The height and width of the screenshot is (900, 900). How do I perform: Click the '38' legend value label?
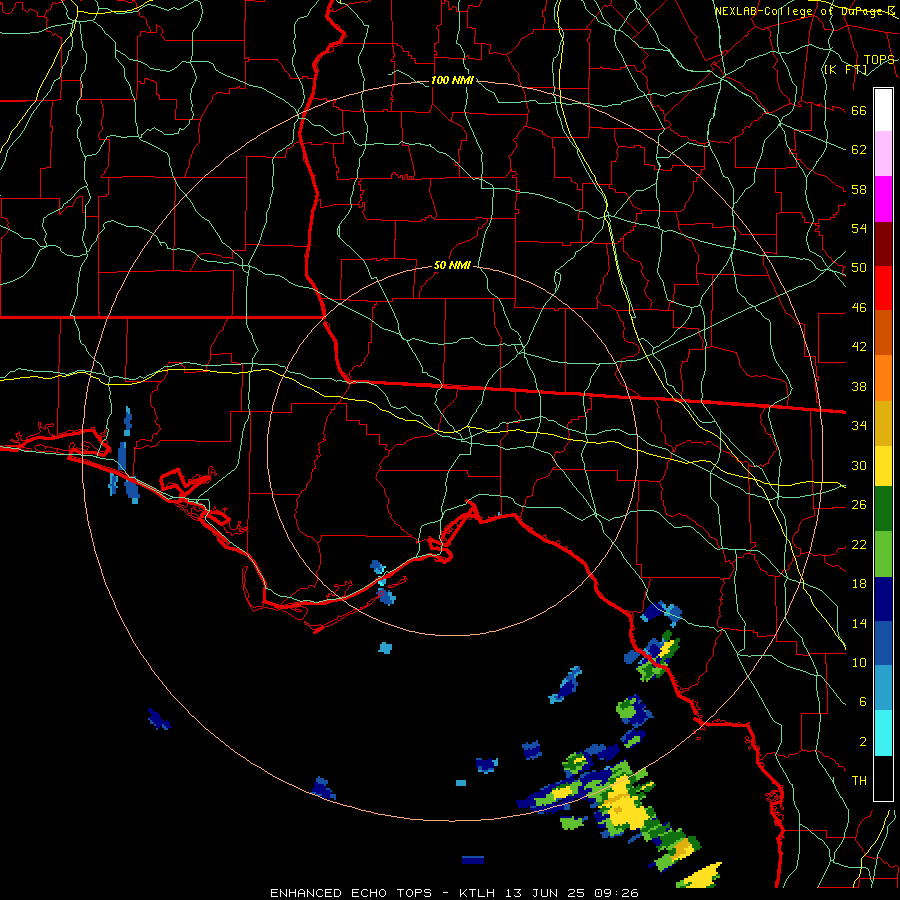[x=859, y=386]
